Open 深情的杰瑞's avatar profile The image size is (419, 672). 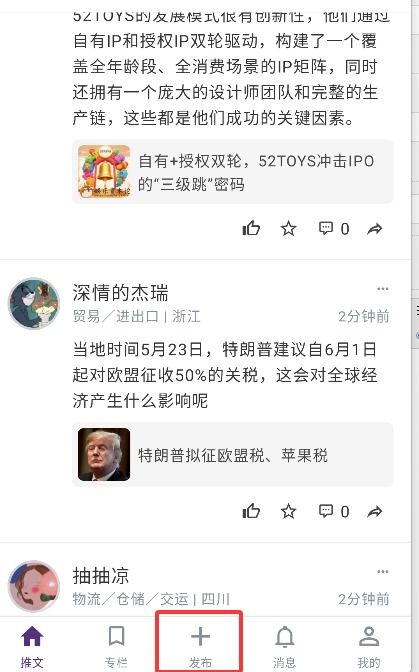[34, 303]
